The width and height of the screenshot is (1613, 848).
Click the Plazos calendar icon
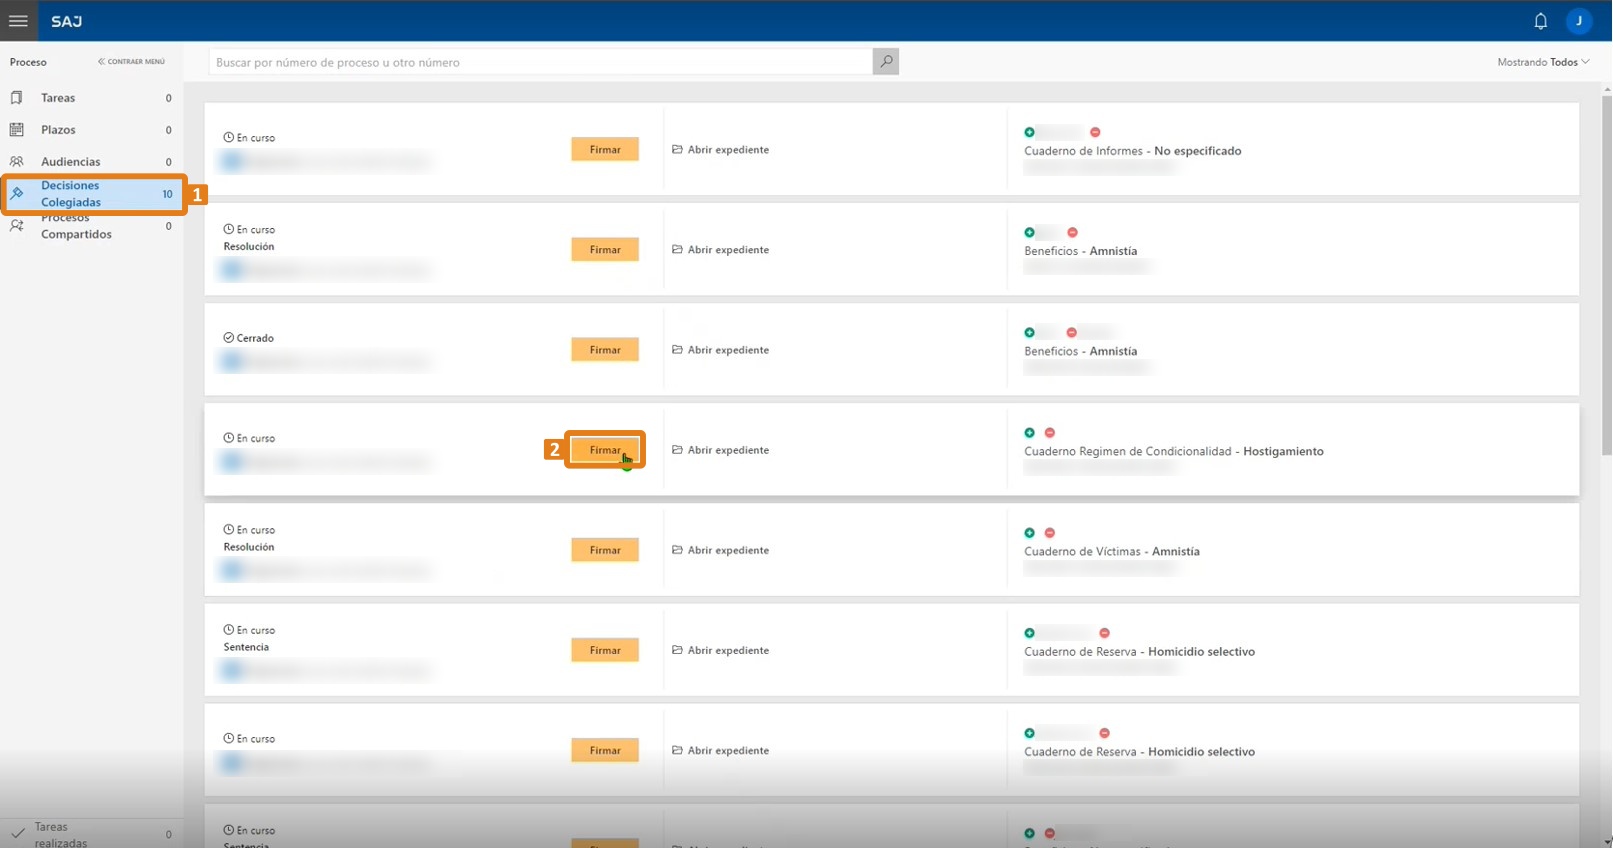[x=17, y=130]
